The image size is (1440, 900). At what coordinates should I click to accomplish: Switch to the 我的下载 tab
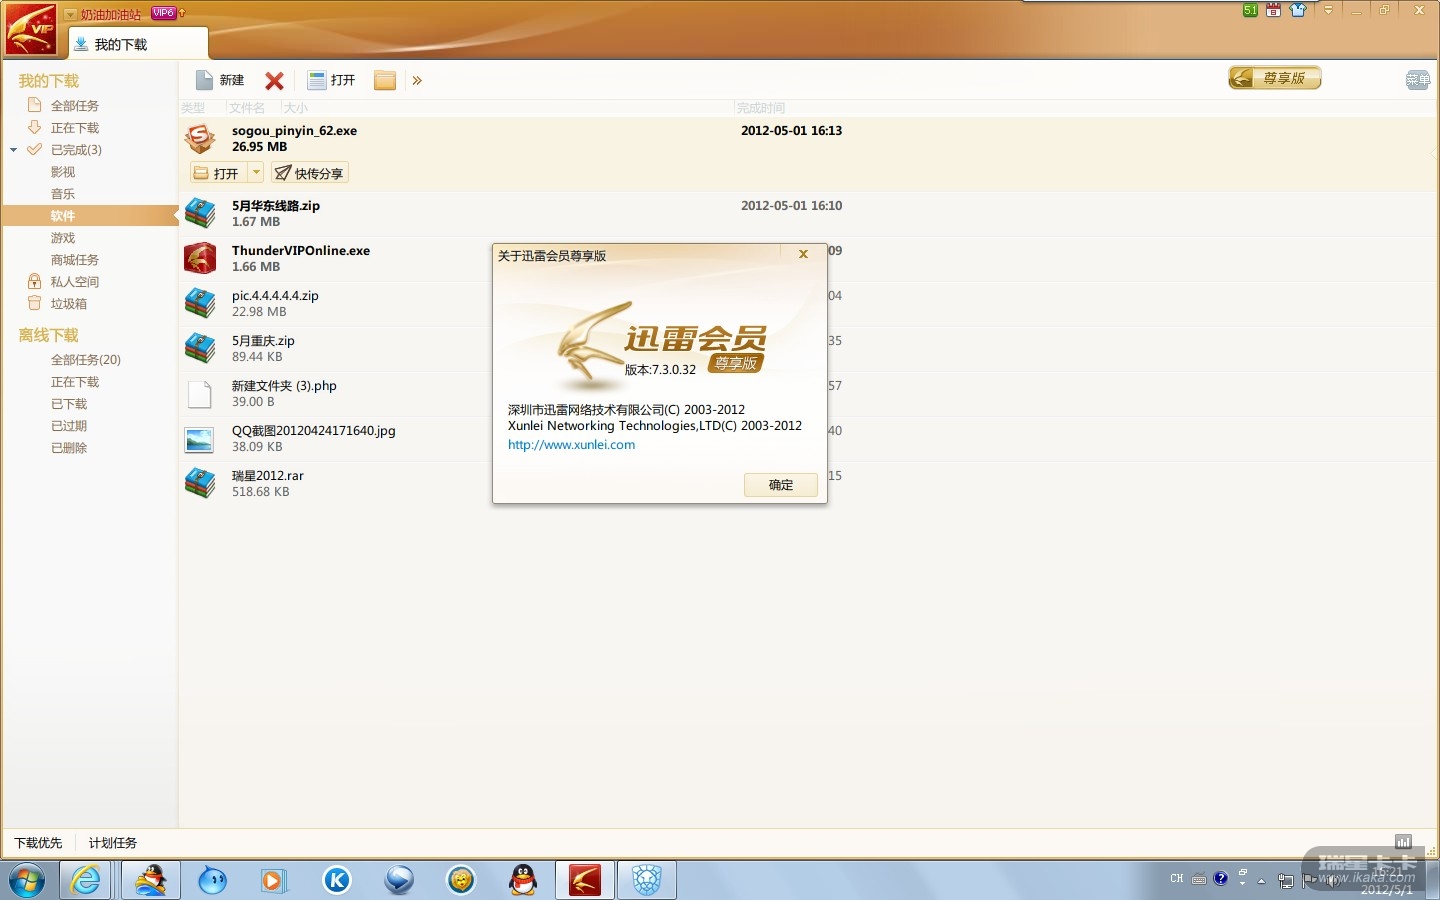click(x=138, y=44)
